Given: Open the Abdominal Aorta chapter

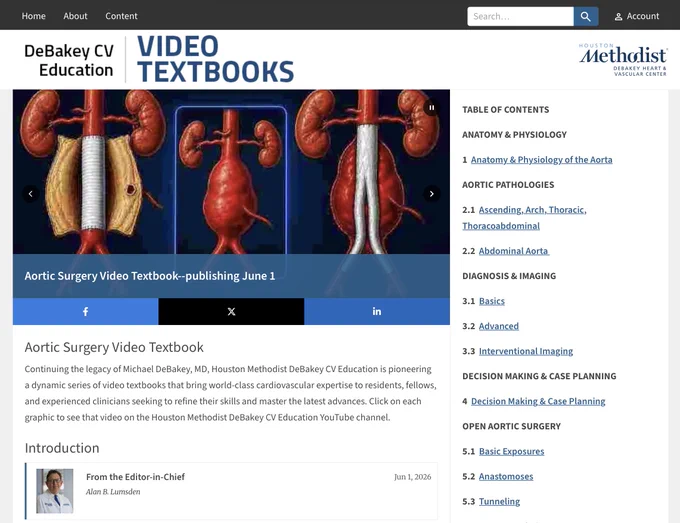Looking at the screenshot, I should pos(514,251).
